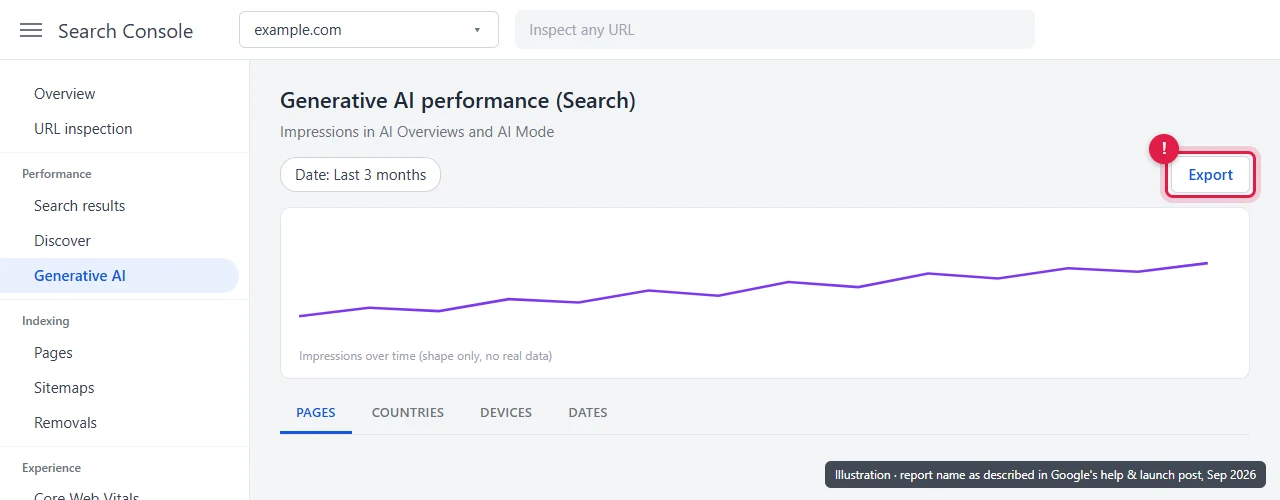This screenshot has width=1280, height=500.
Task: Select Generative AI in sidebar
Action: [120, 276]
